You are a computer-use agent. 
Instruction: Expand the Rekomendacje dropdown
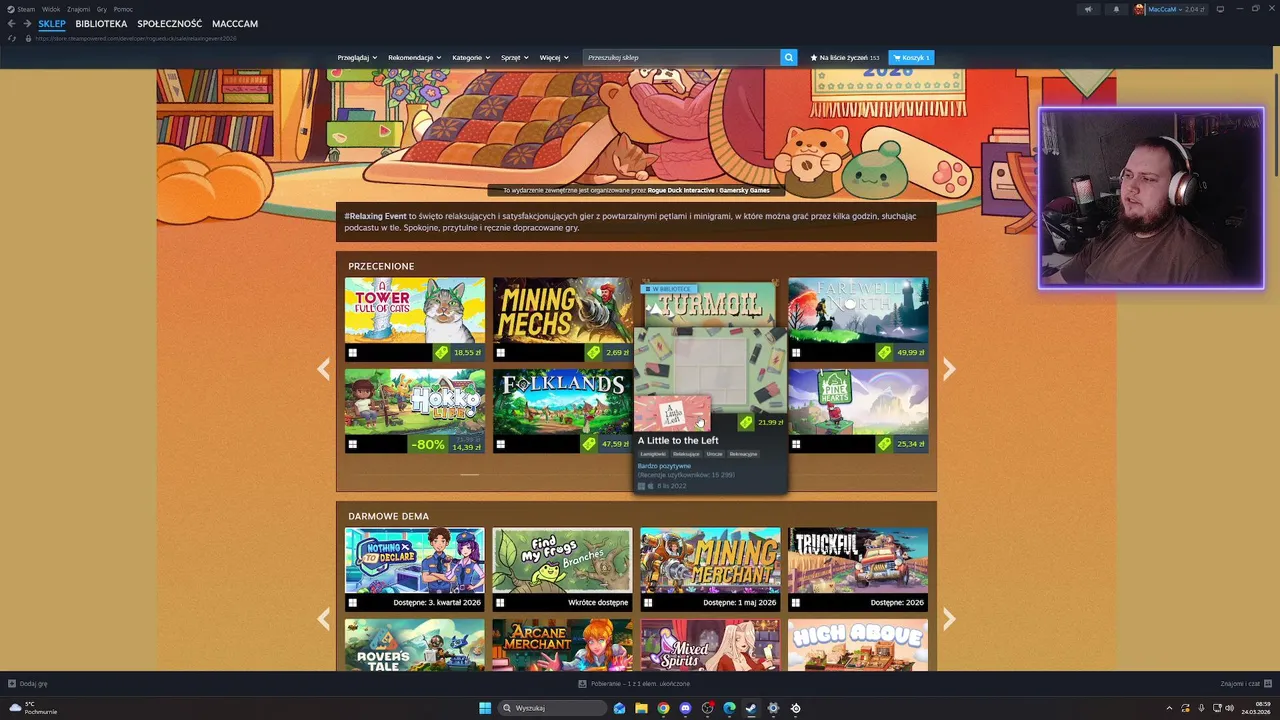(415, 58)
